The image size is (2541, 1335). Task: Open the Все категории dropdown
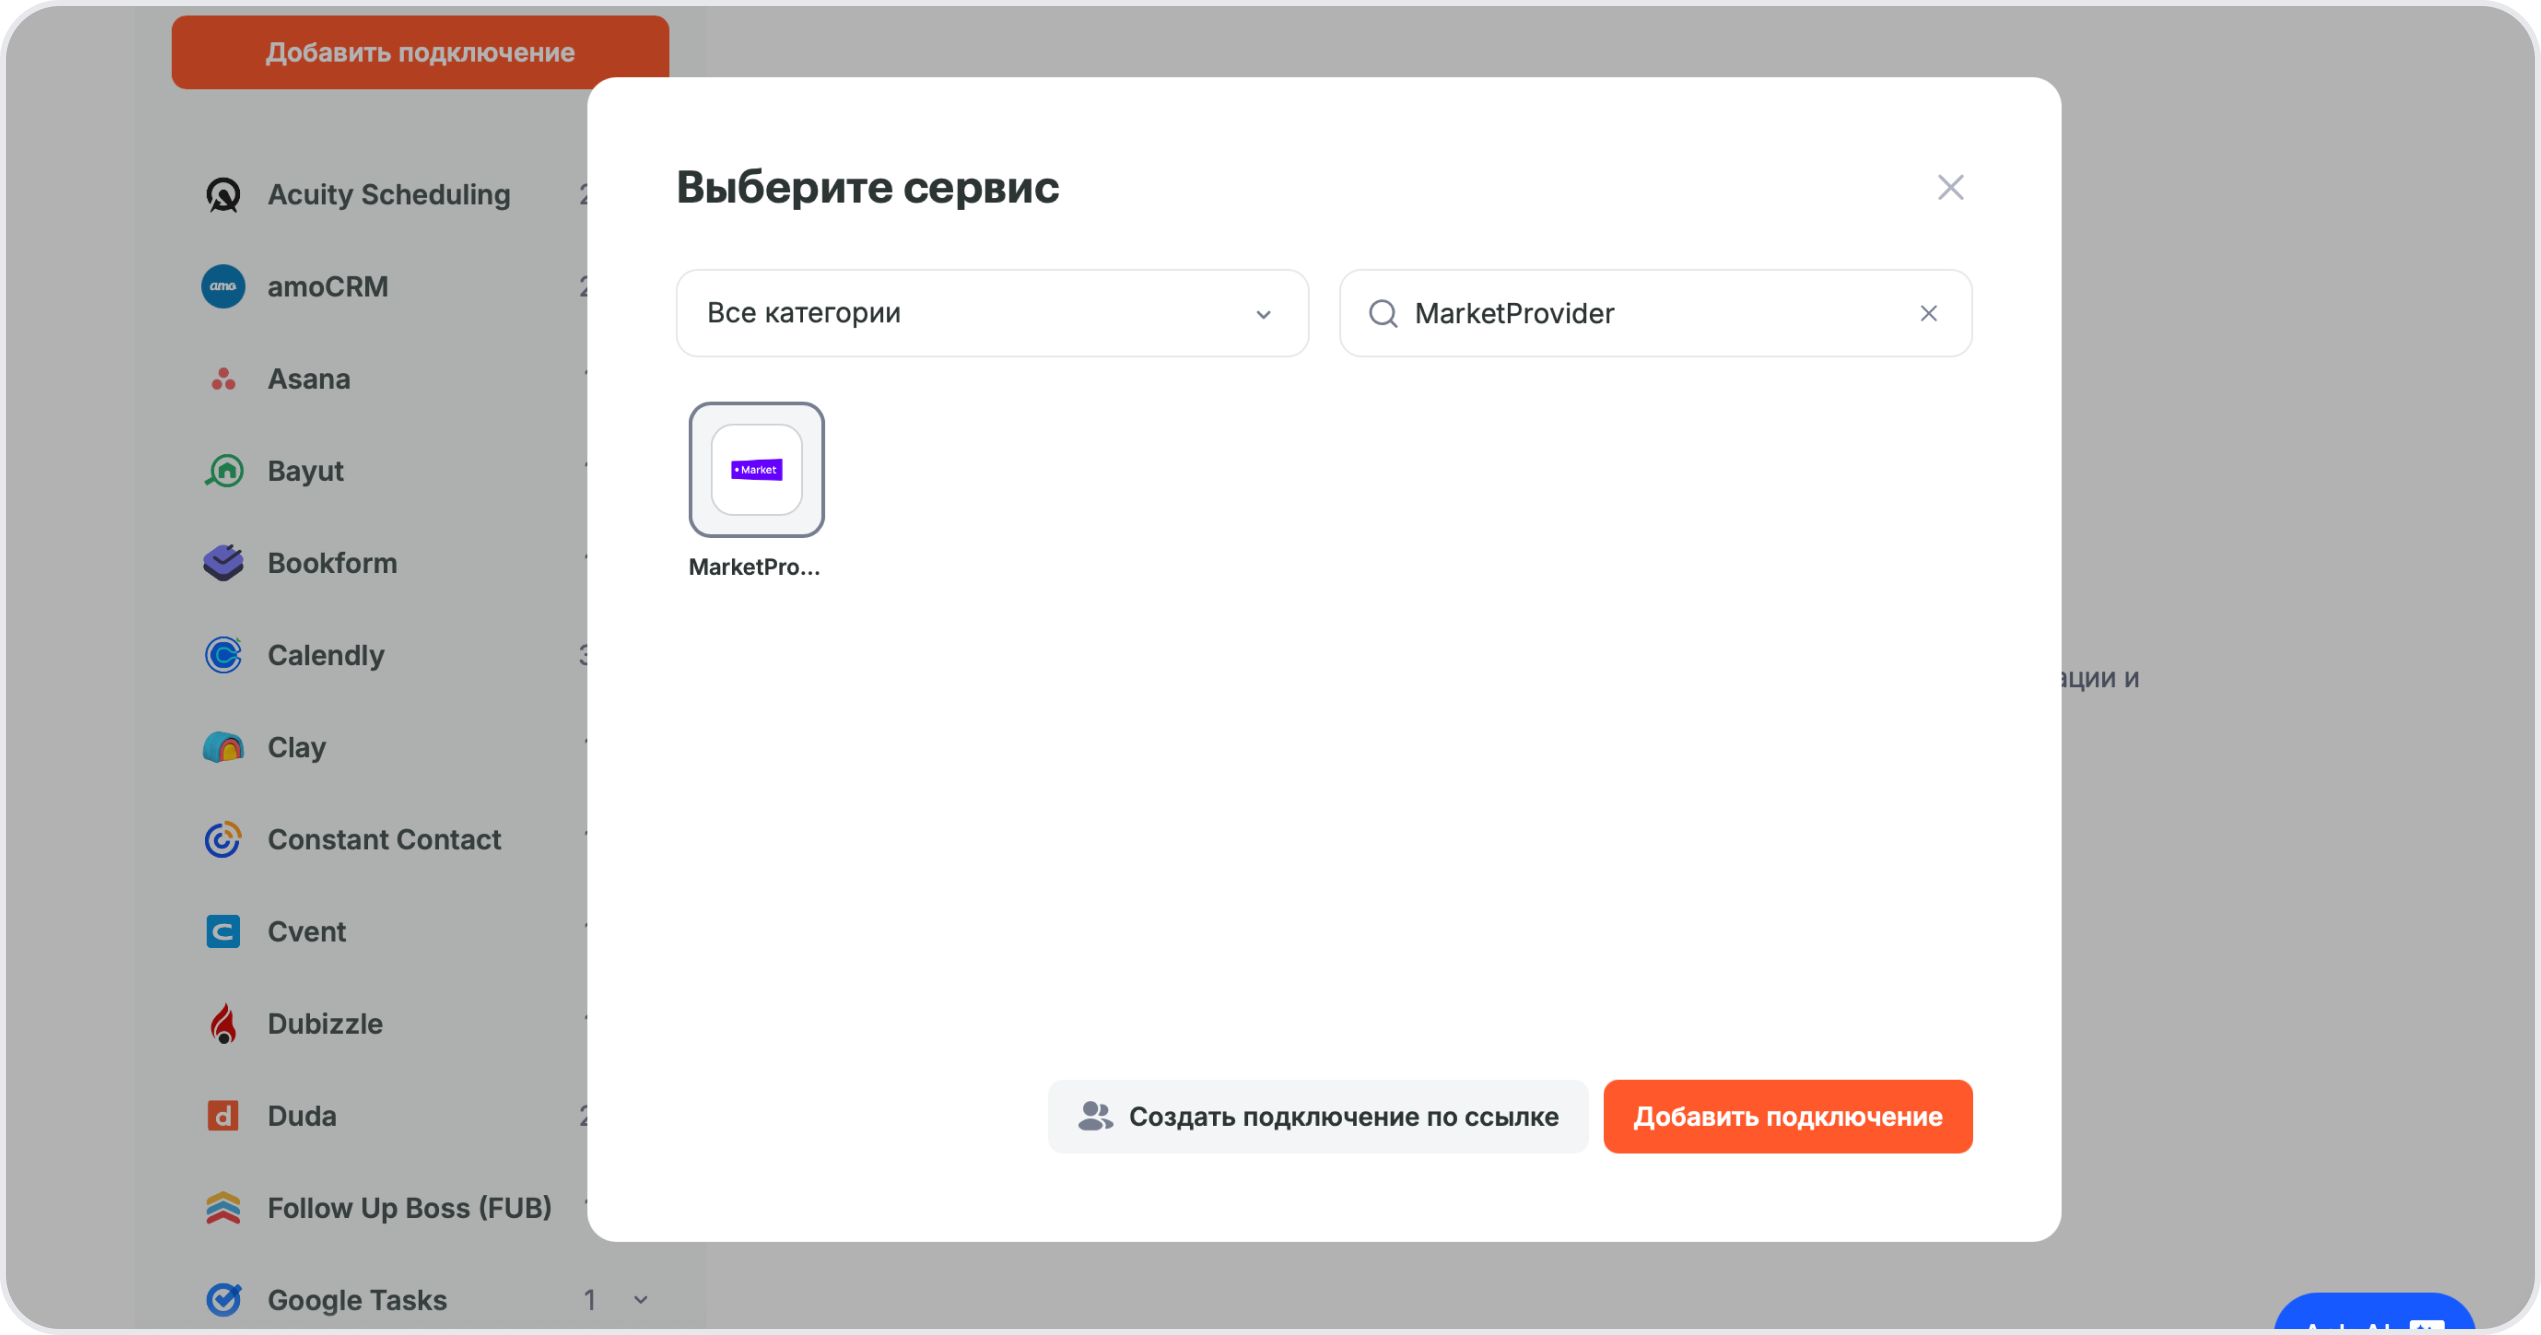tap(991, 313)
